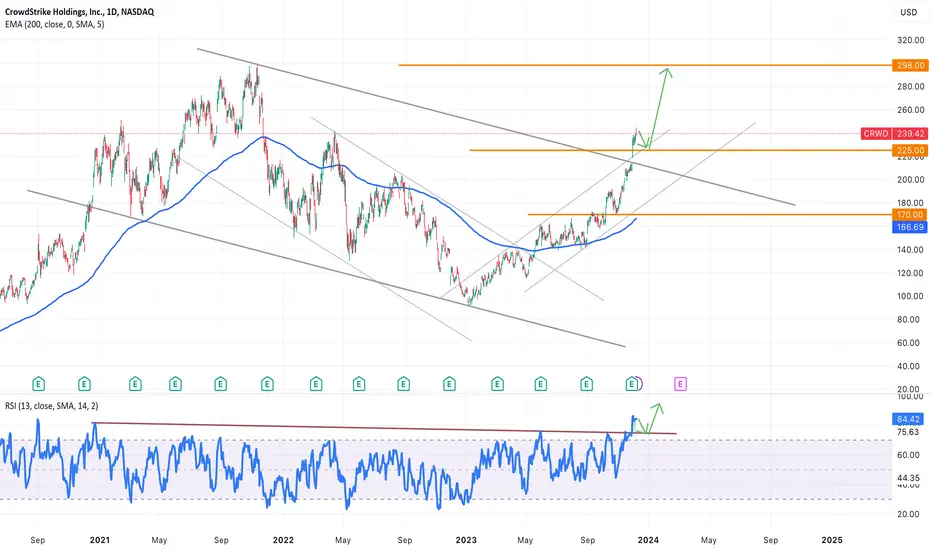The image size is (932, 550).
Task: Click the 2024 time axis label
Action: click(648, 540)
